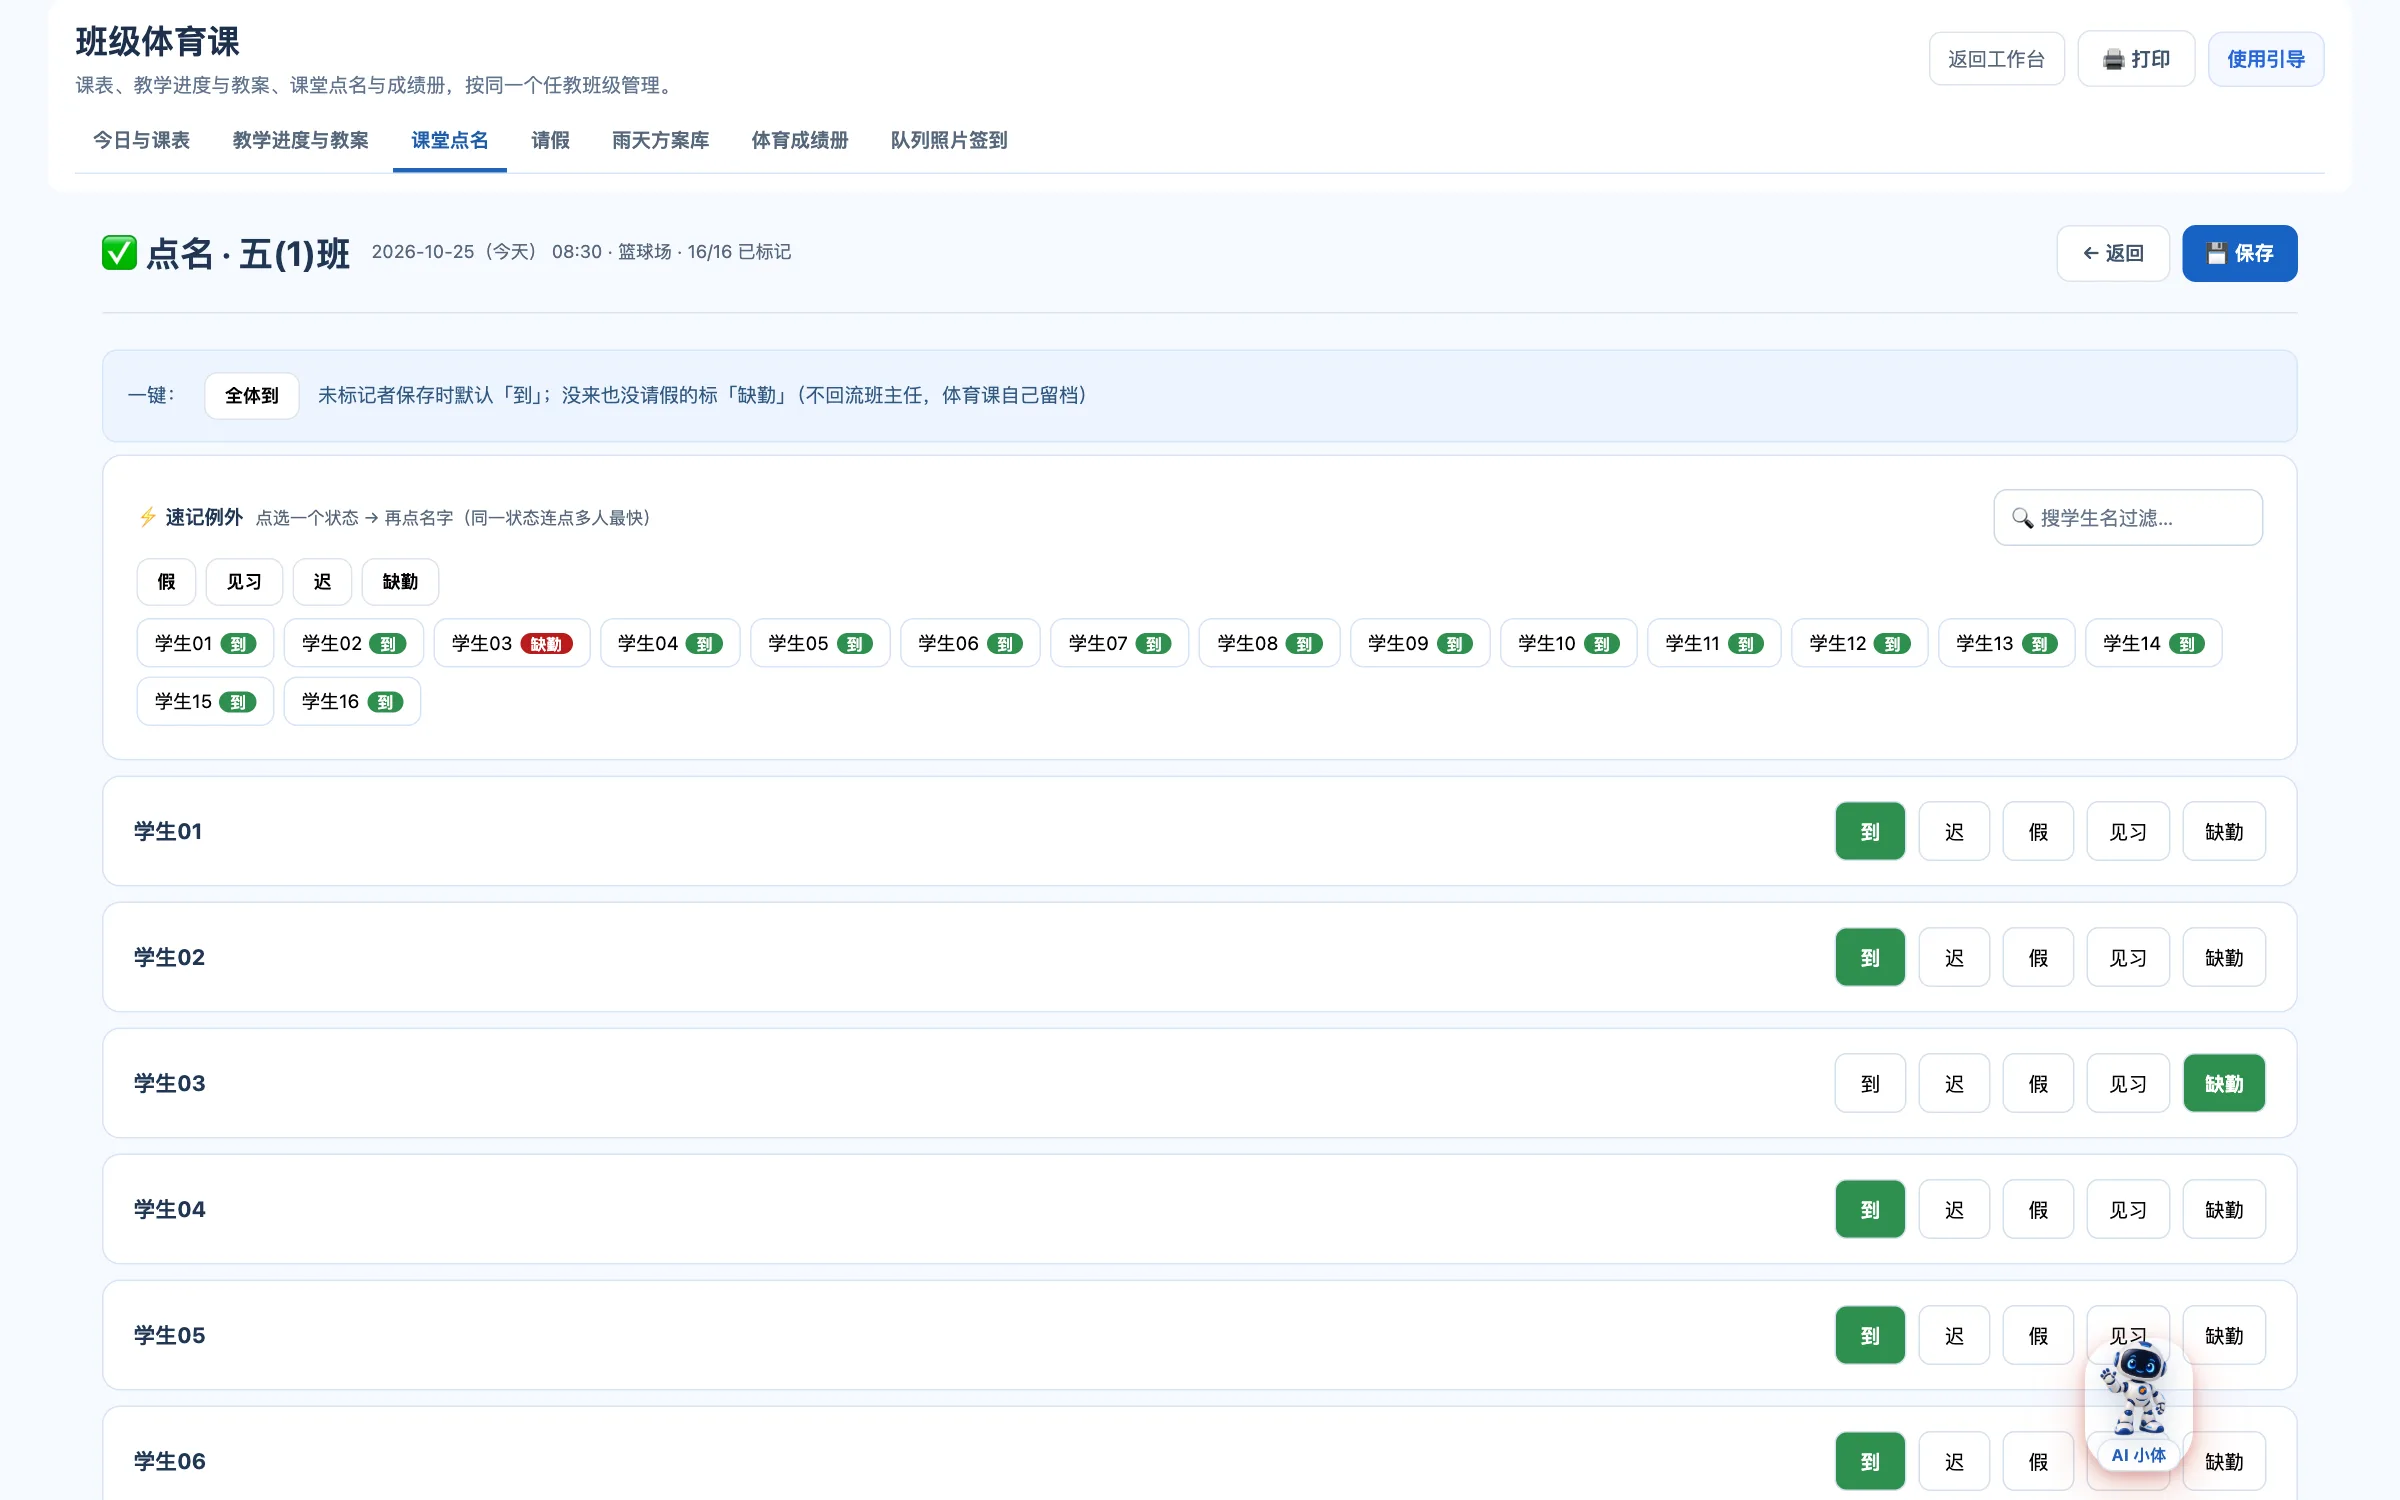Open the 雨天方案库 tab
Screen dimensions: 2400x1500
pos(660,140)
